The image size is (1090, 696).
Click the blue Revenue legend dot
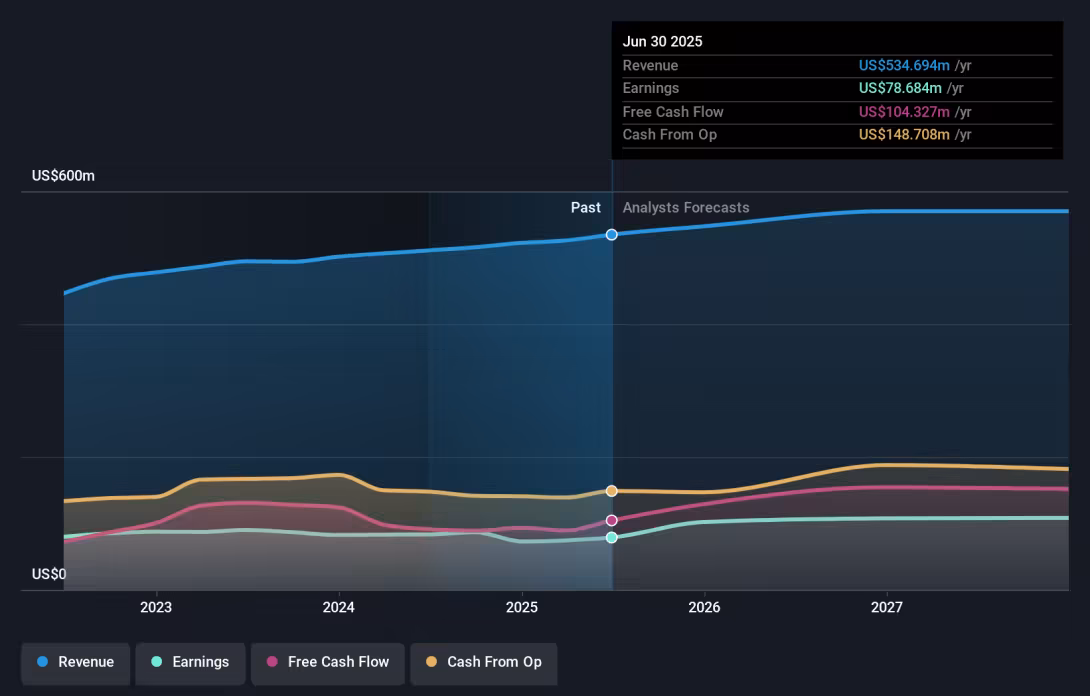tap(42, 662)
